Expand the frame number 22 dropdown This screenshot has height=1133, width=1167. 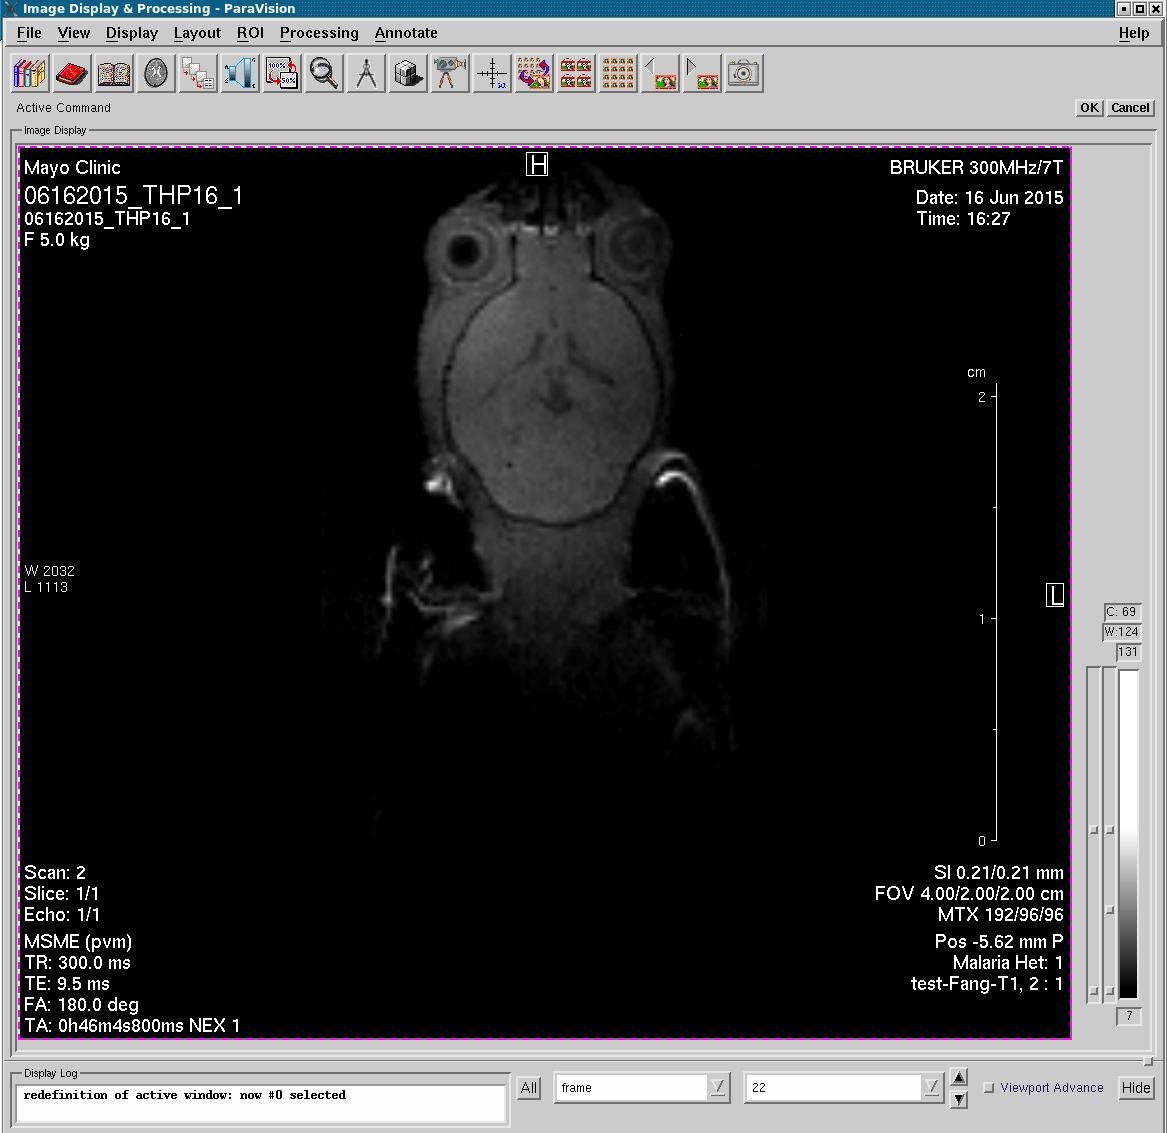(931, 1088)
